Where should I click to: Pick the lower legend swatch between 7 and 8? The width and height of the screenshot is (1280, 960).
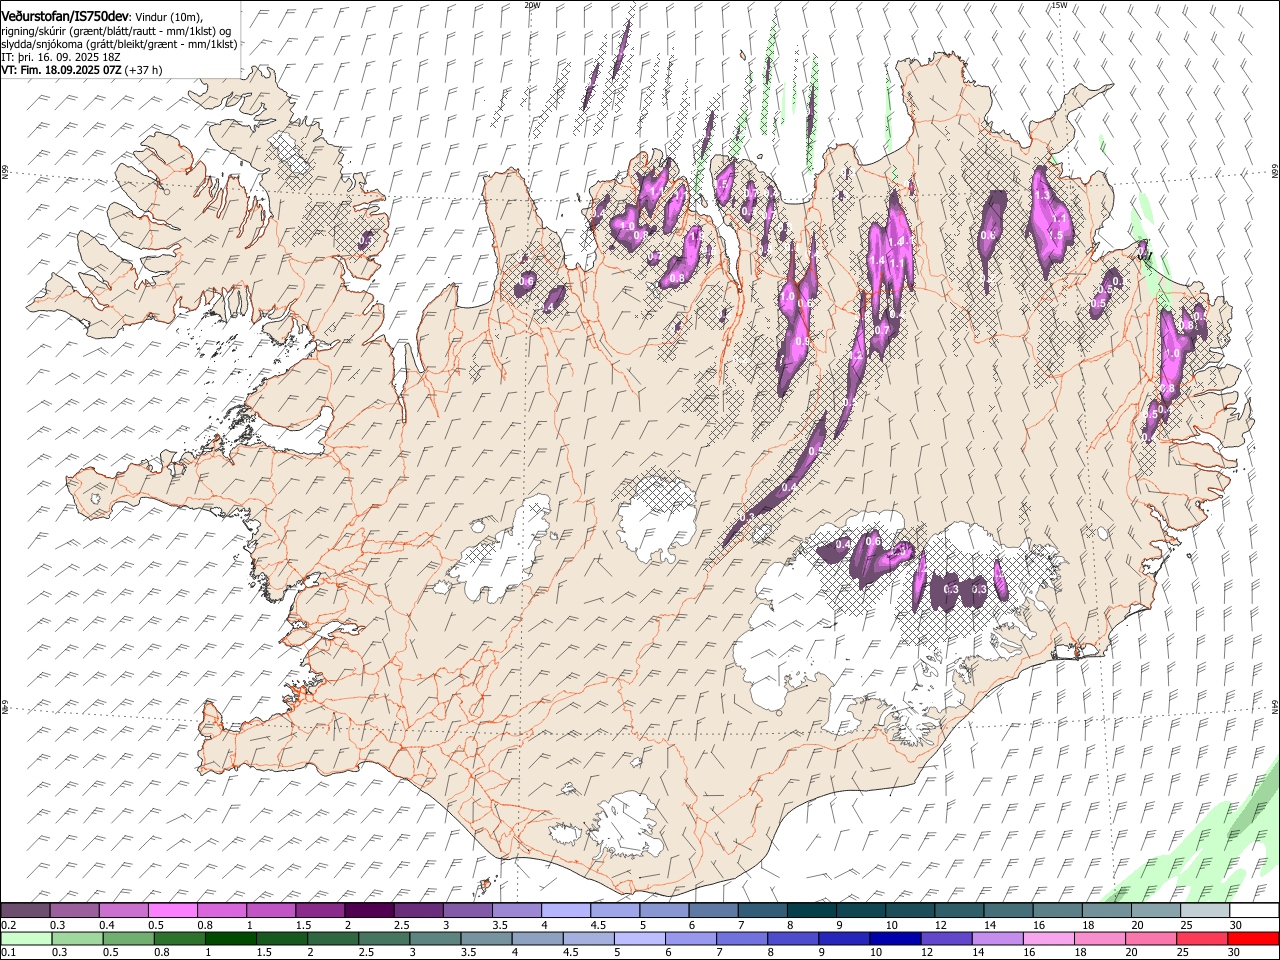pyautogui.click(x=742, y=938)
